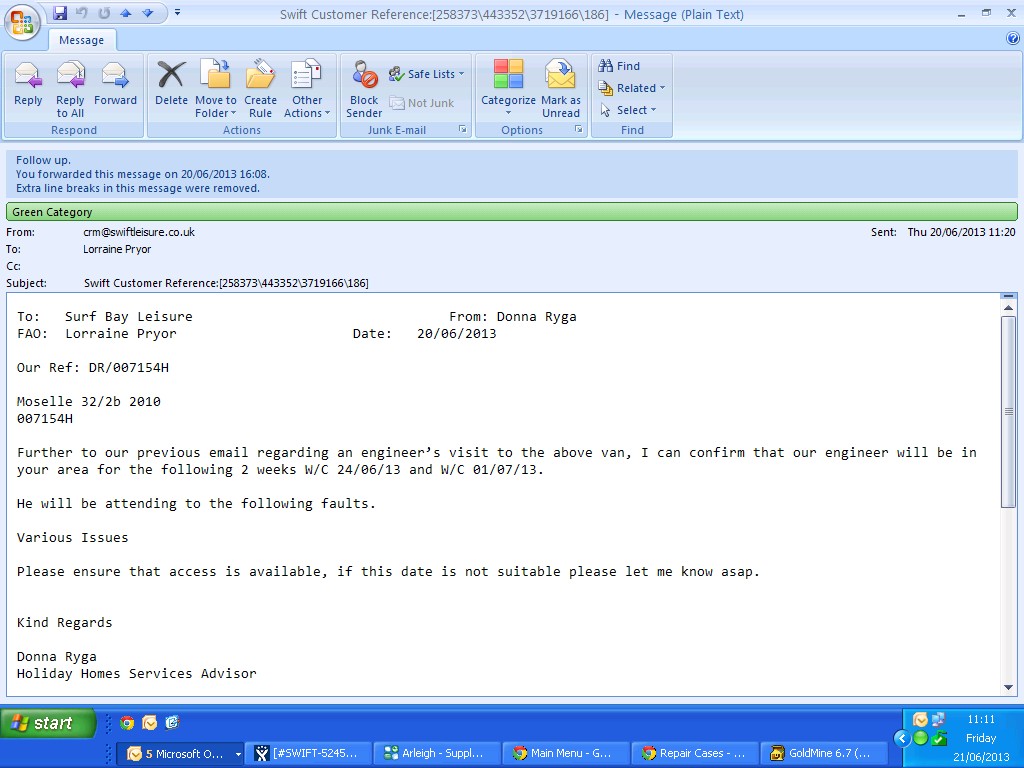Click recipient Lorraine Pryor
1024x768 pixels.
click(117, 249)
